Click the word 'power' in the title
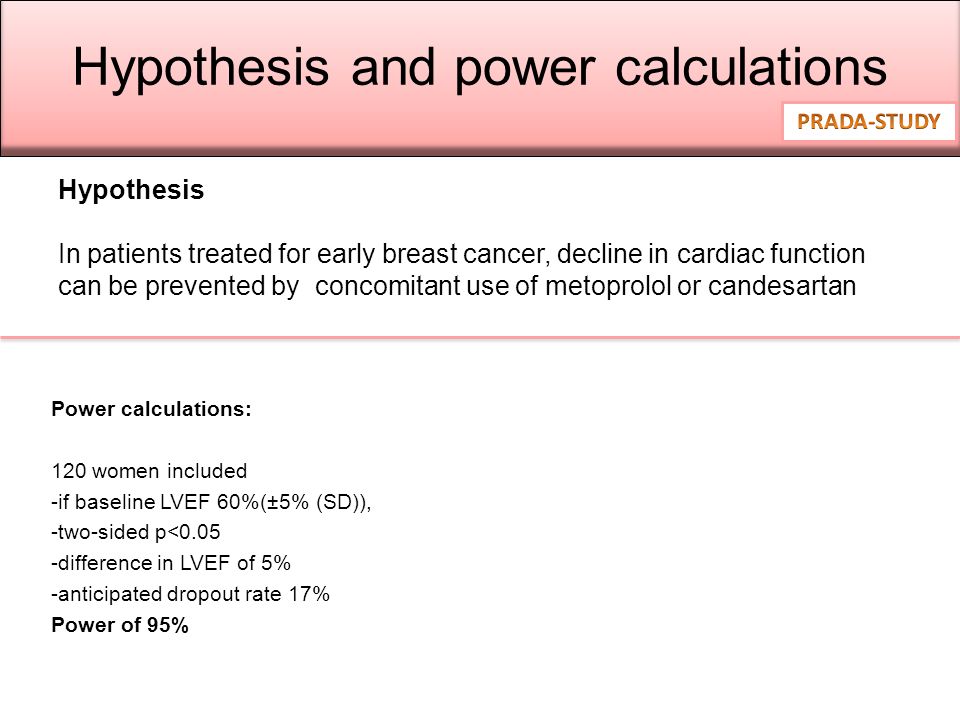This screenshot has width=960, height=720. tap(525, 69)
